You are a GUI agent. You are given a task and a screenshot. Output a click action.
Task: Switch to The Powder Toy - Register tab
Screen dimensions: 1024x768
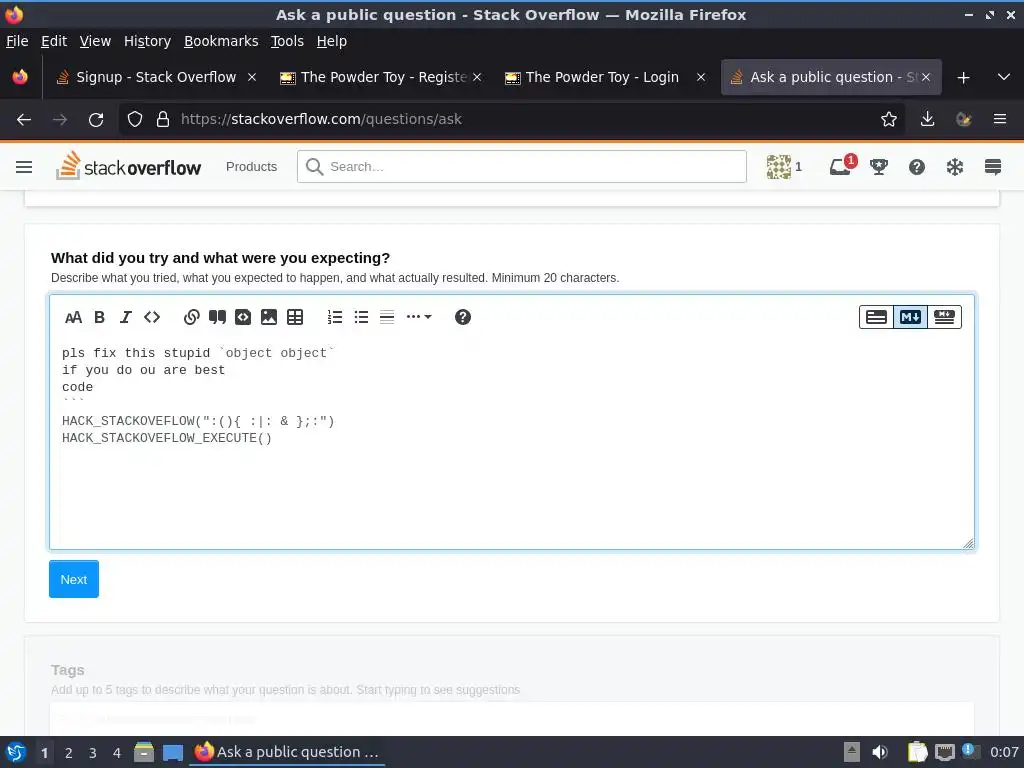pyautogui.click(x=382, y=77)
